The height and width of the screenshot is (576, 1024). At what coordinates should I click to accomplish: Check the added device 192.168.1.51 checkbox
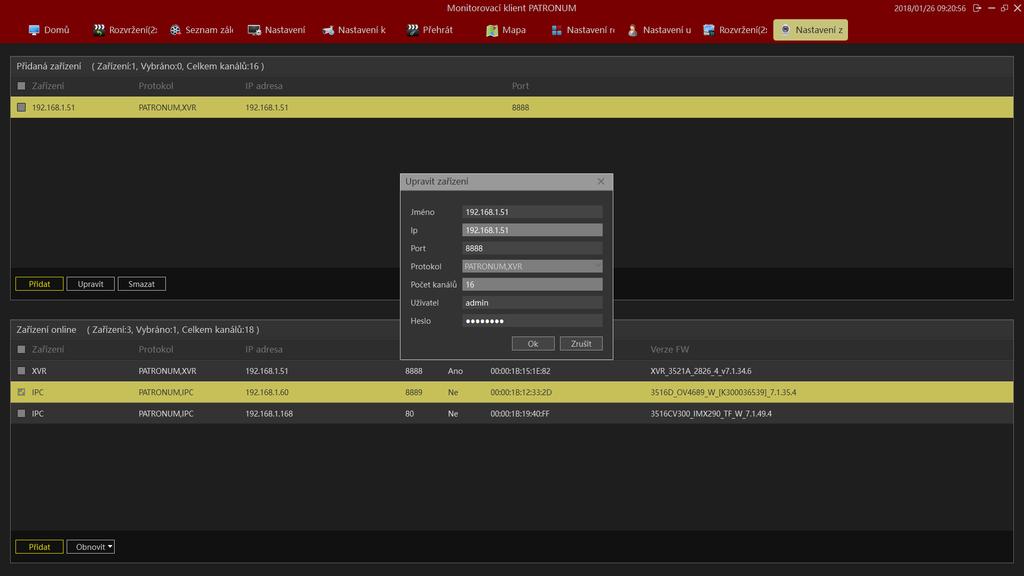[22, 107]
